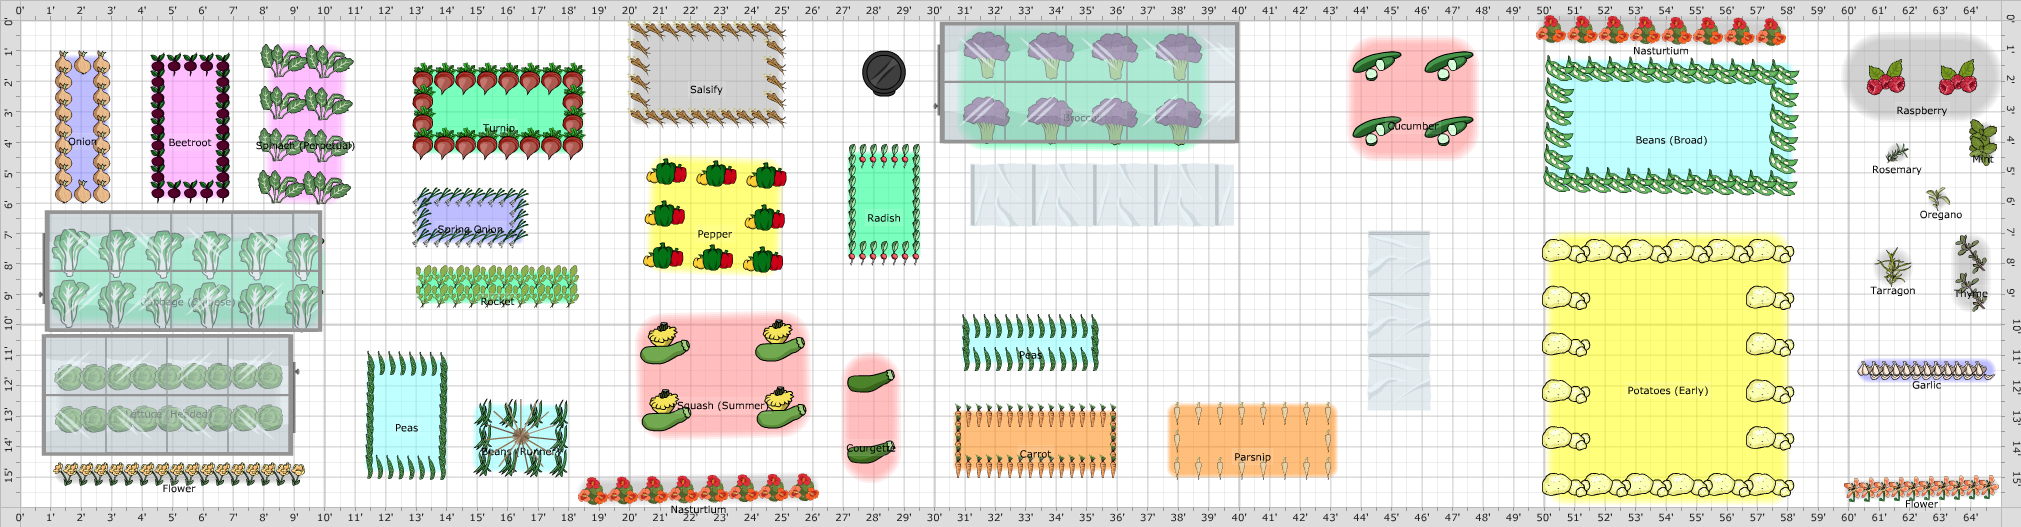This screenshot has height=527, width=2021.
Task: Click the Spinach (Perpetual) planting
Action: [x=305, y=124]
